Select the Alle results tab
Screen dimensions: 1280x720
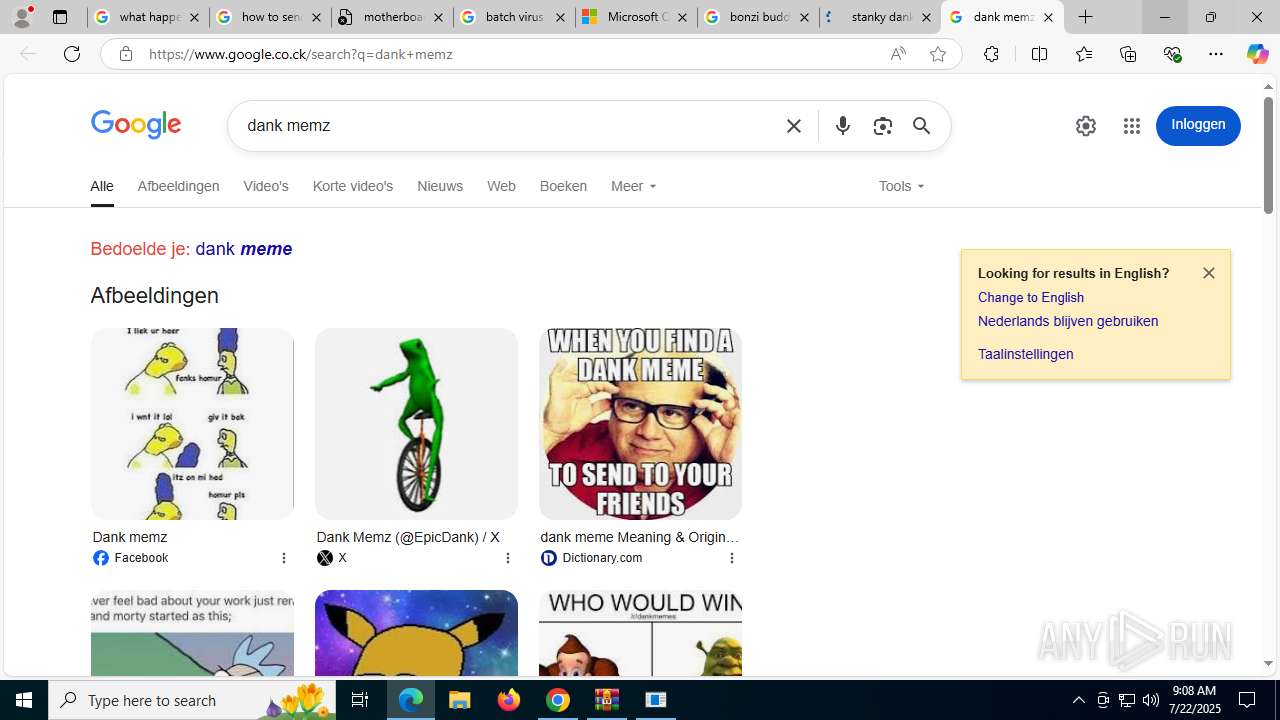[x=102, y=186]
